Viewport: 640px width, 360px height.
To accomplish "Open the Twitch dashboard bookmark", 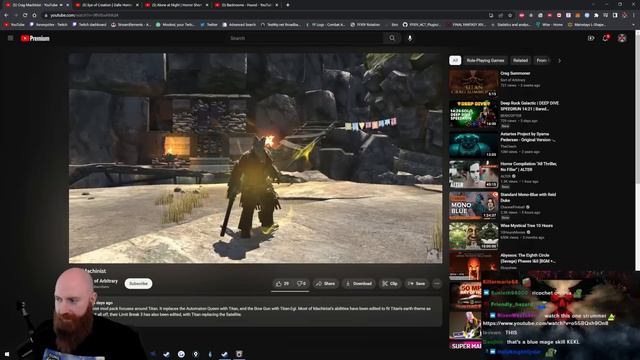I will tap(89, 24).
